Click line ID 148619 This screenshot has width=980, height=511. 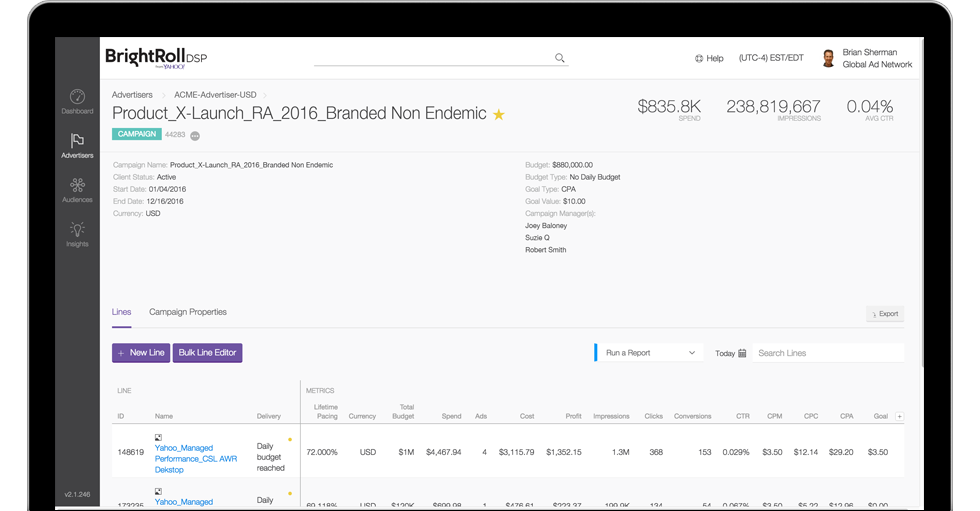[x=131, y=452]
